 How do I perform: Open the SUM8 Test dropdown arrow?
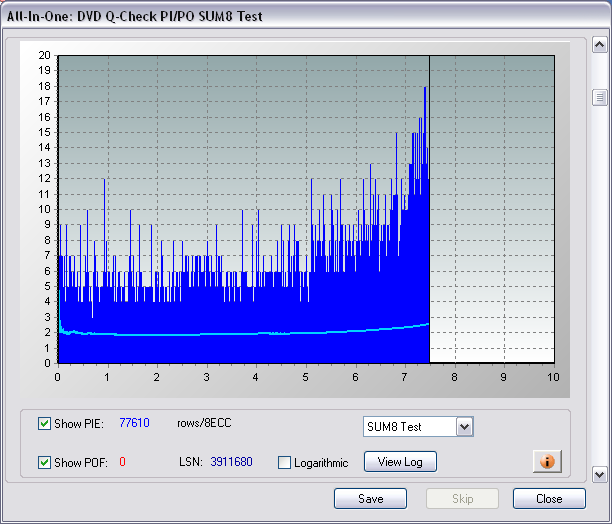click(464, 426)
